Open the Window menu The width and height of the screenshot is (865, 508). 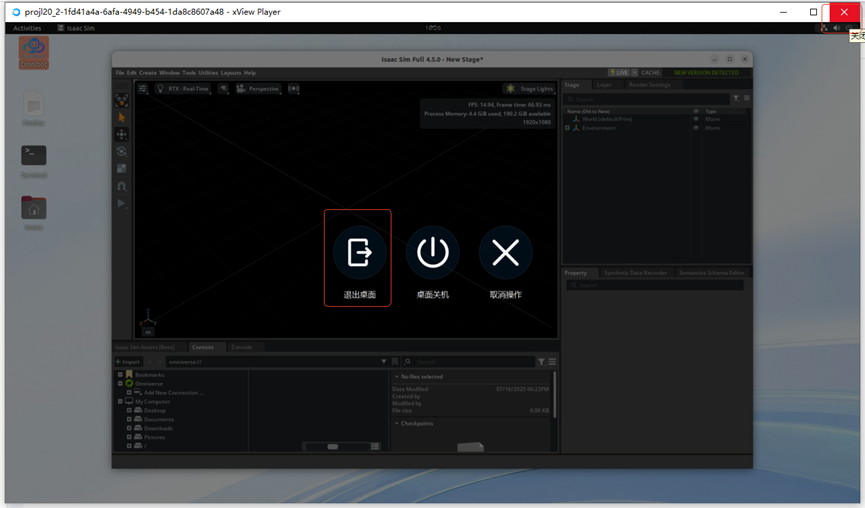coord(169,73)
